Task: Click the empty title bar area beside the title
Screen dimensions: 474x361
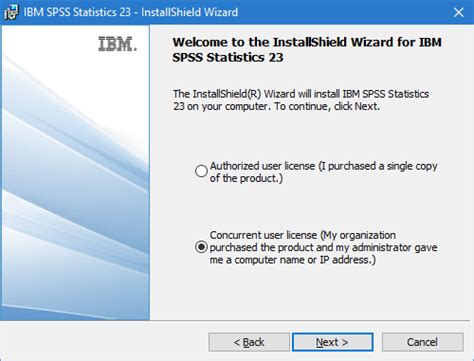Action: click(343, 12)
